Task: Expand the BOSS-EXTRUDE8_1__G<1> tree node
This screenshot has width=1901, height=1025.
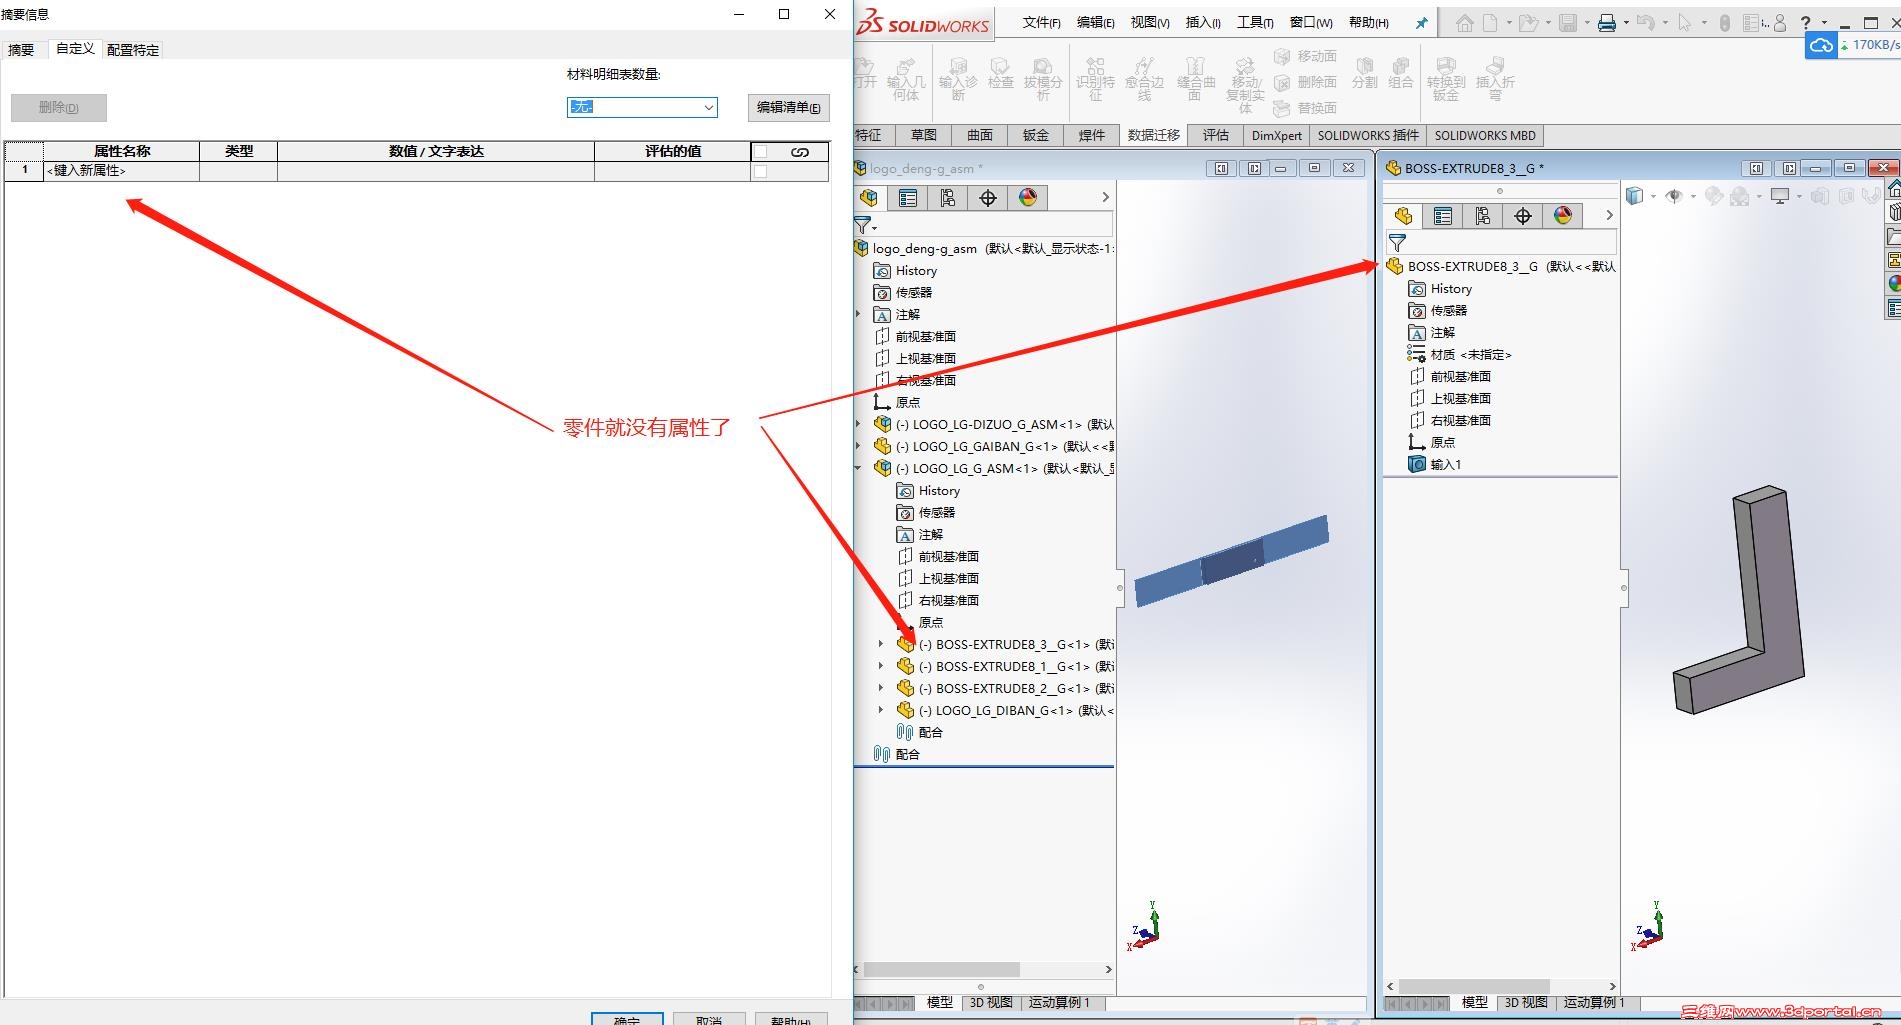Action: [x=881, y=666]
